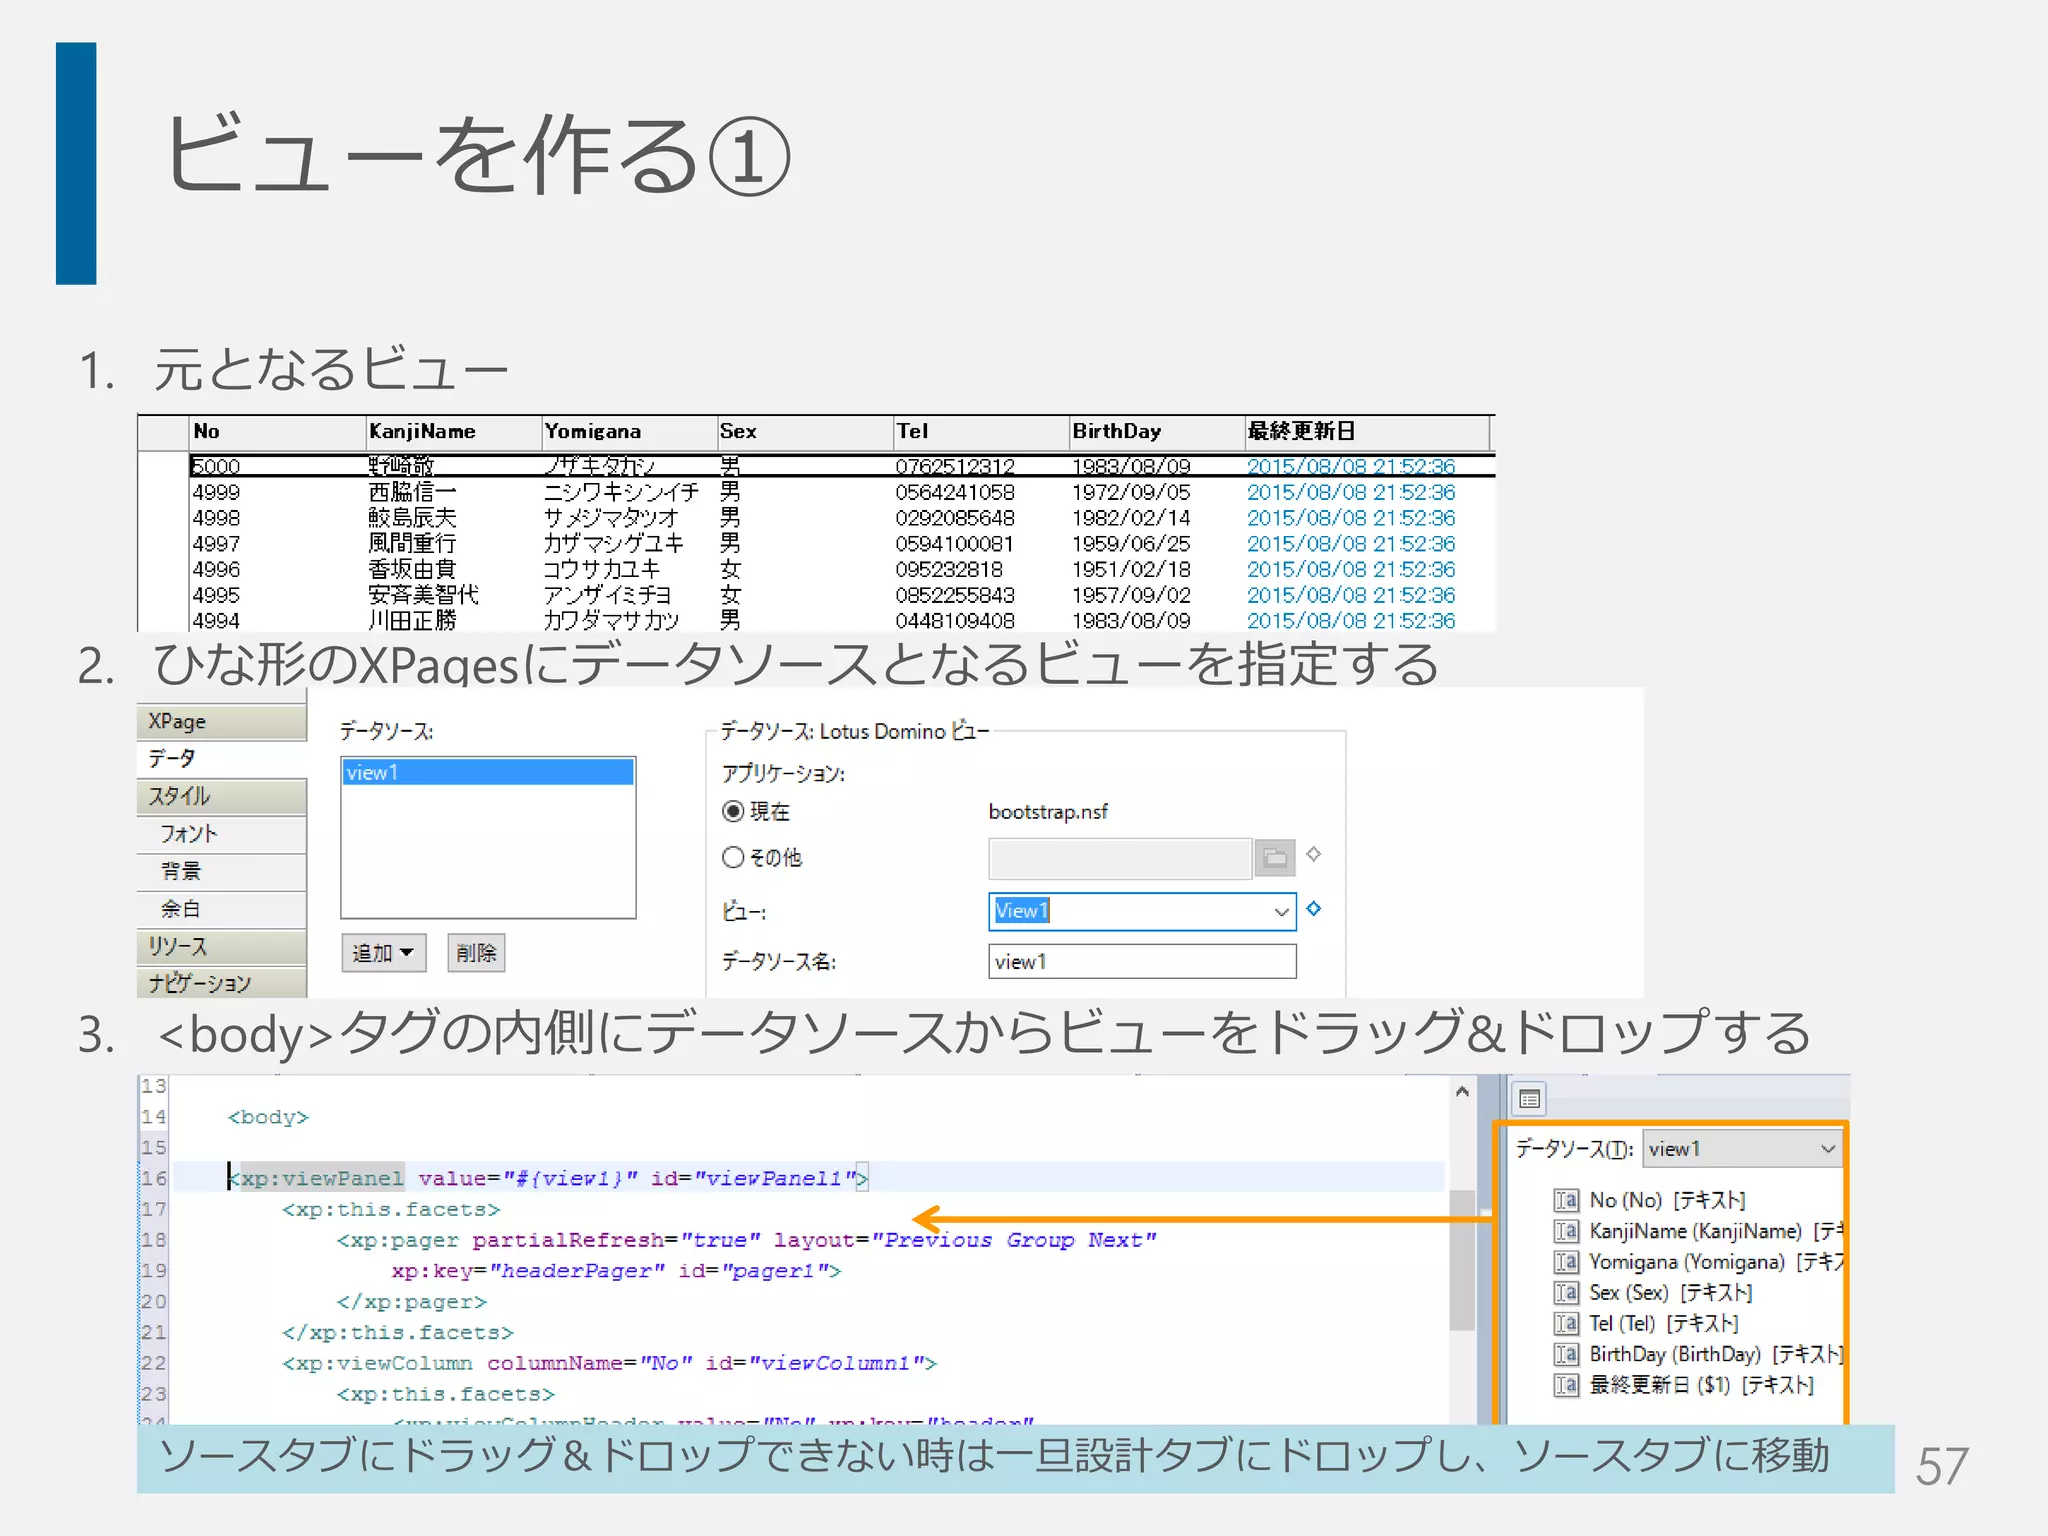Click the name 香坂由貴 in the view

click(x=412, y=569)
